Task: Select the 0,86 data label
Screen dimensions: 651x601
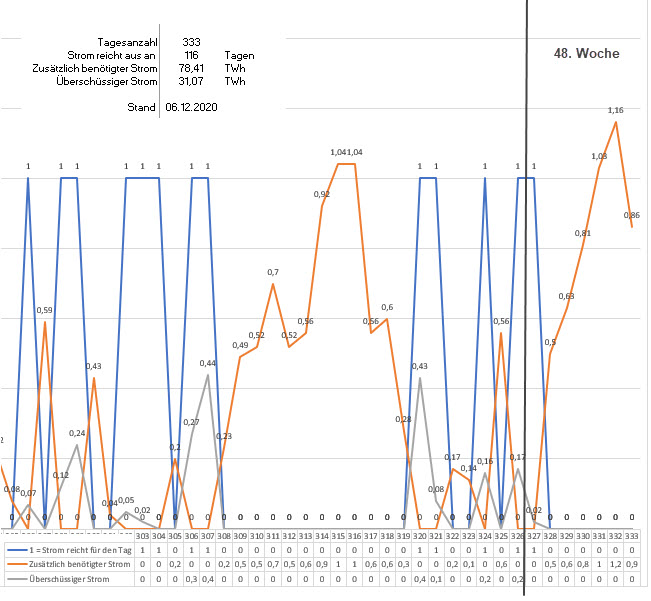Action: click(x=632, y=216)
